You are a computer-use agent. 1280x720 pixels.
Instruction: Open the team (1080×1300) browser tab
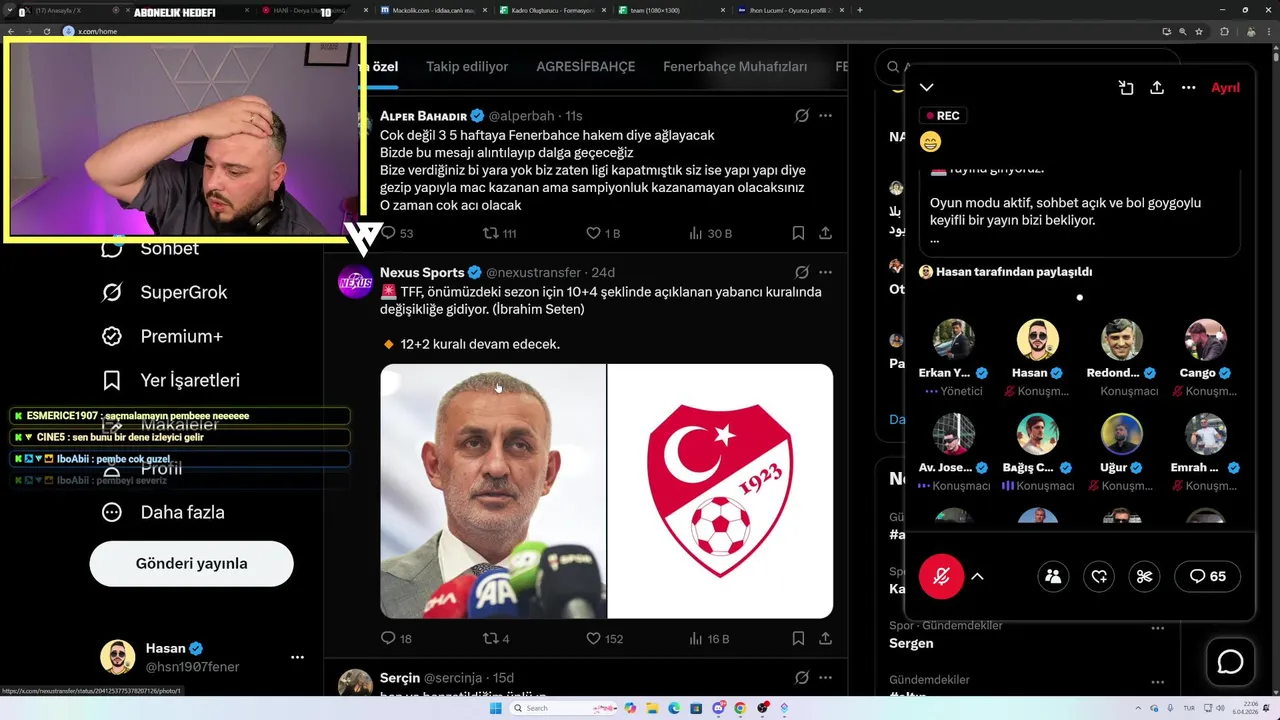click(667, 10)
